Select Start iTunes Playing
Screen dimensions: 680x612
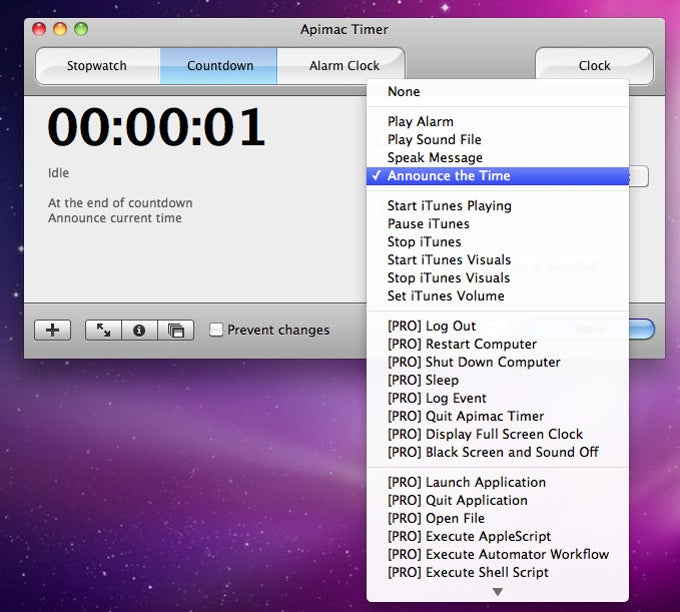pyautogui.click(x=497, y=206)
